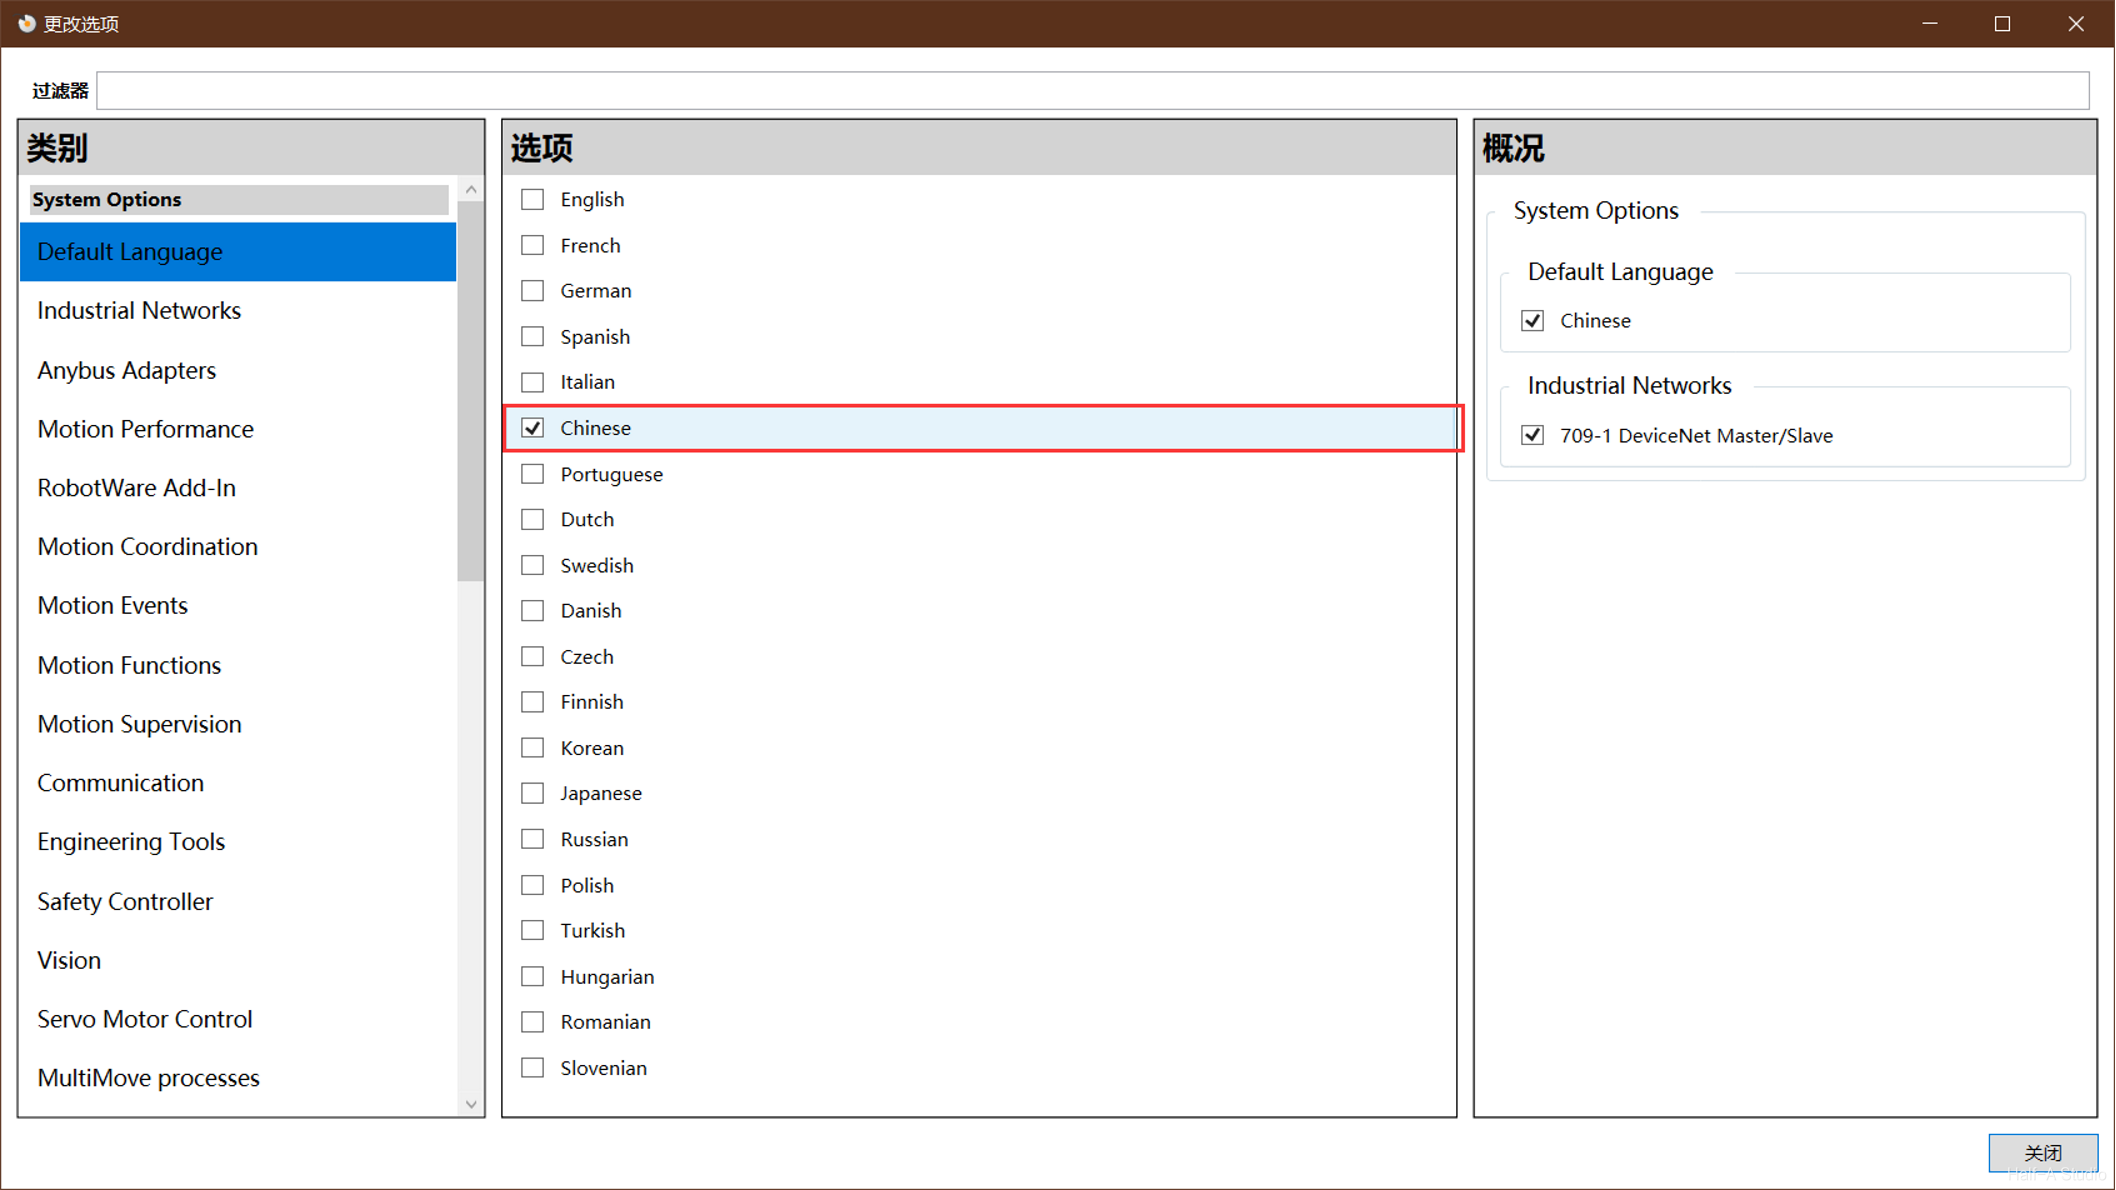Select the Safety Controller category

click(125, 901)
